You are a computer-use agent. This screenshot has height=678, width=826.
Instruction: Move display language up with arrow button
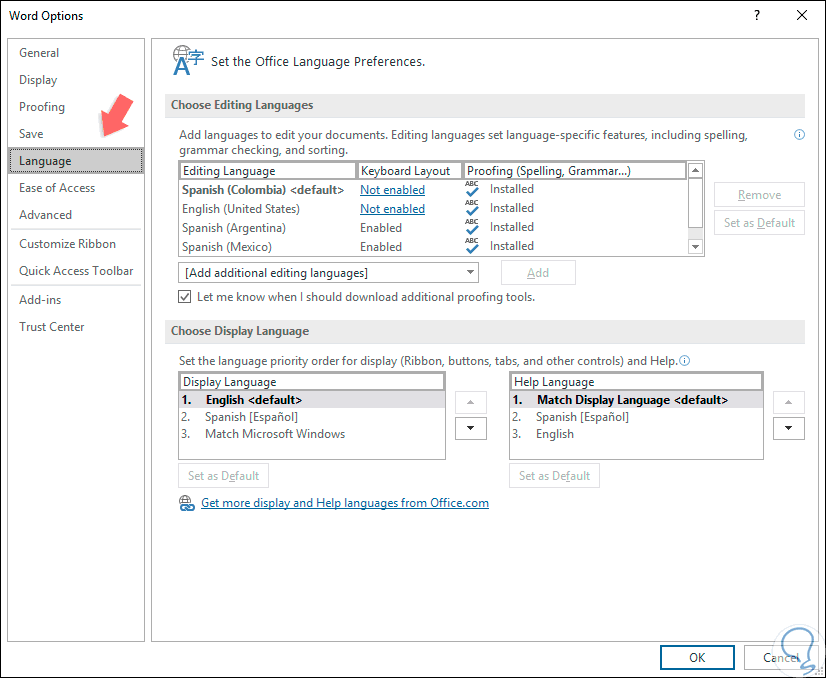coord(470,402)
